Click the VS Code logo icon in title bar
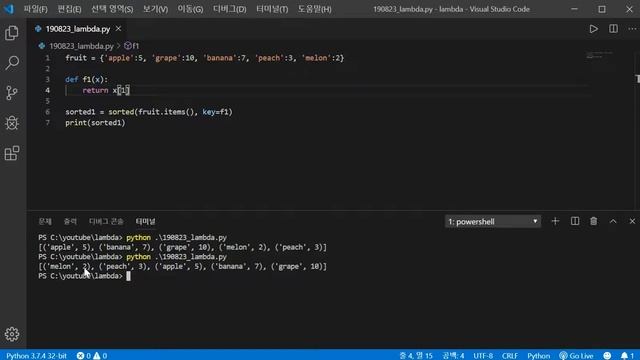 (x=9, y=9)
